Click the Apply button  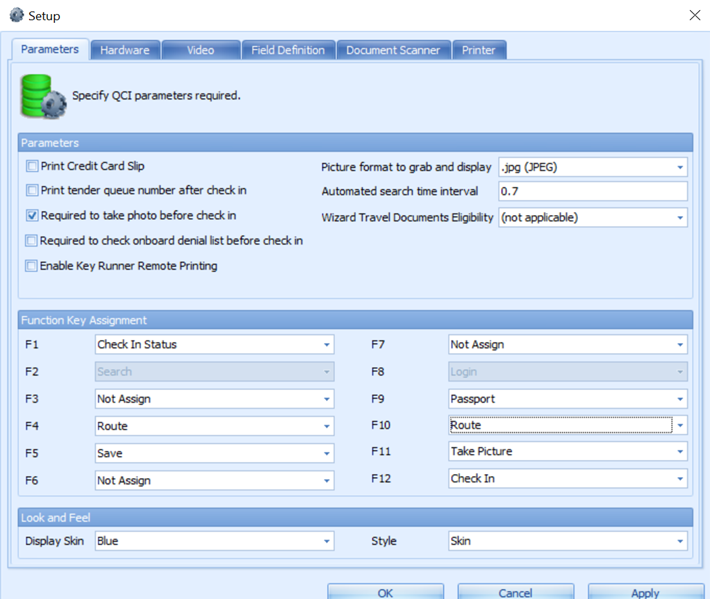(646, 592)
